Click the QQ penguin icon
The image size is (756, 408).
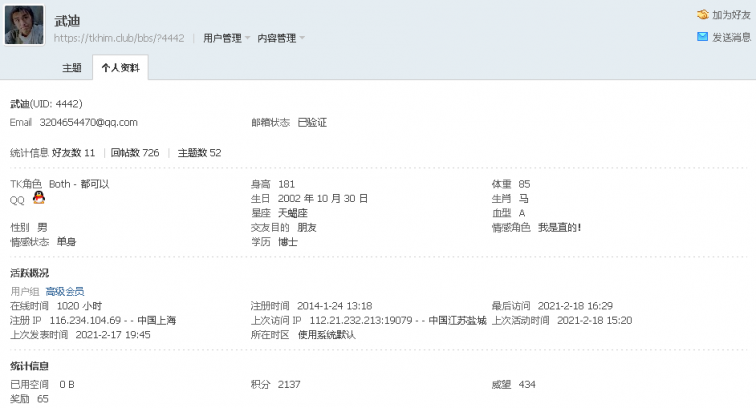click(x=39, y=198)
